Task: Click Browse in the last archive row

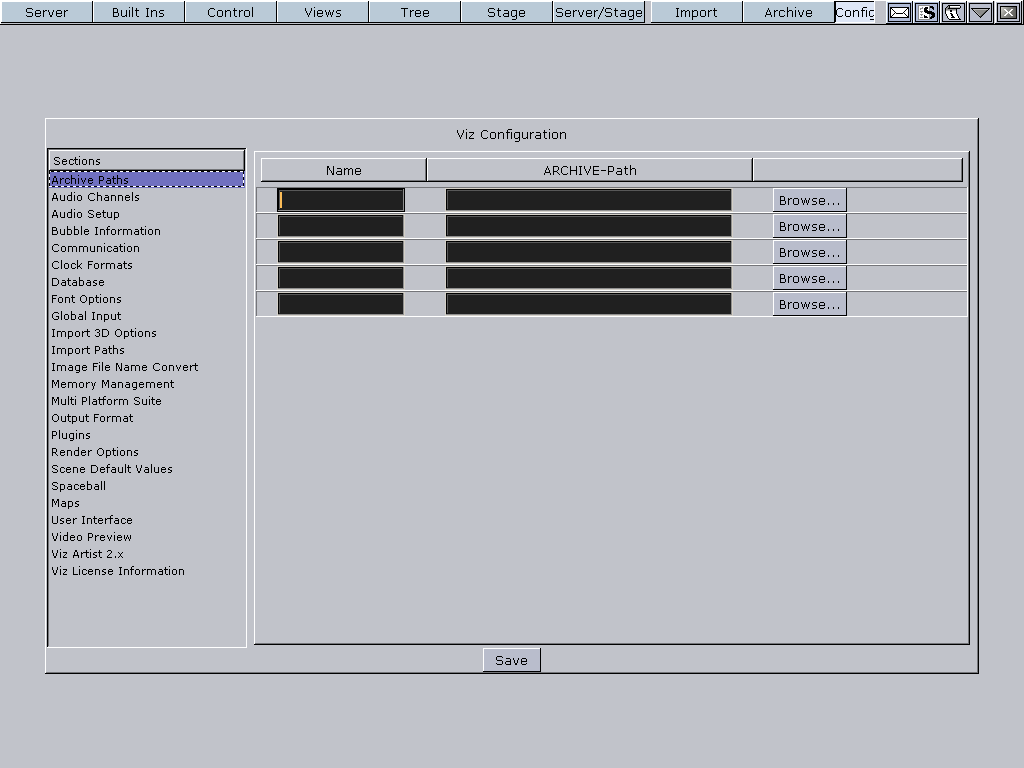Action: click(x=809, y=304)
